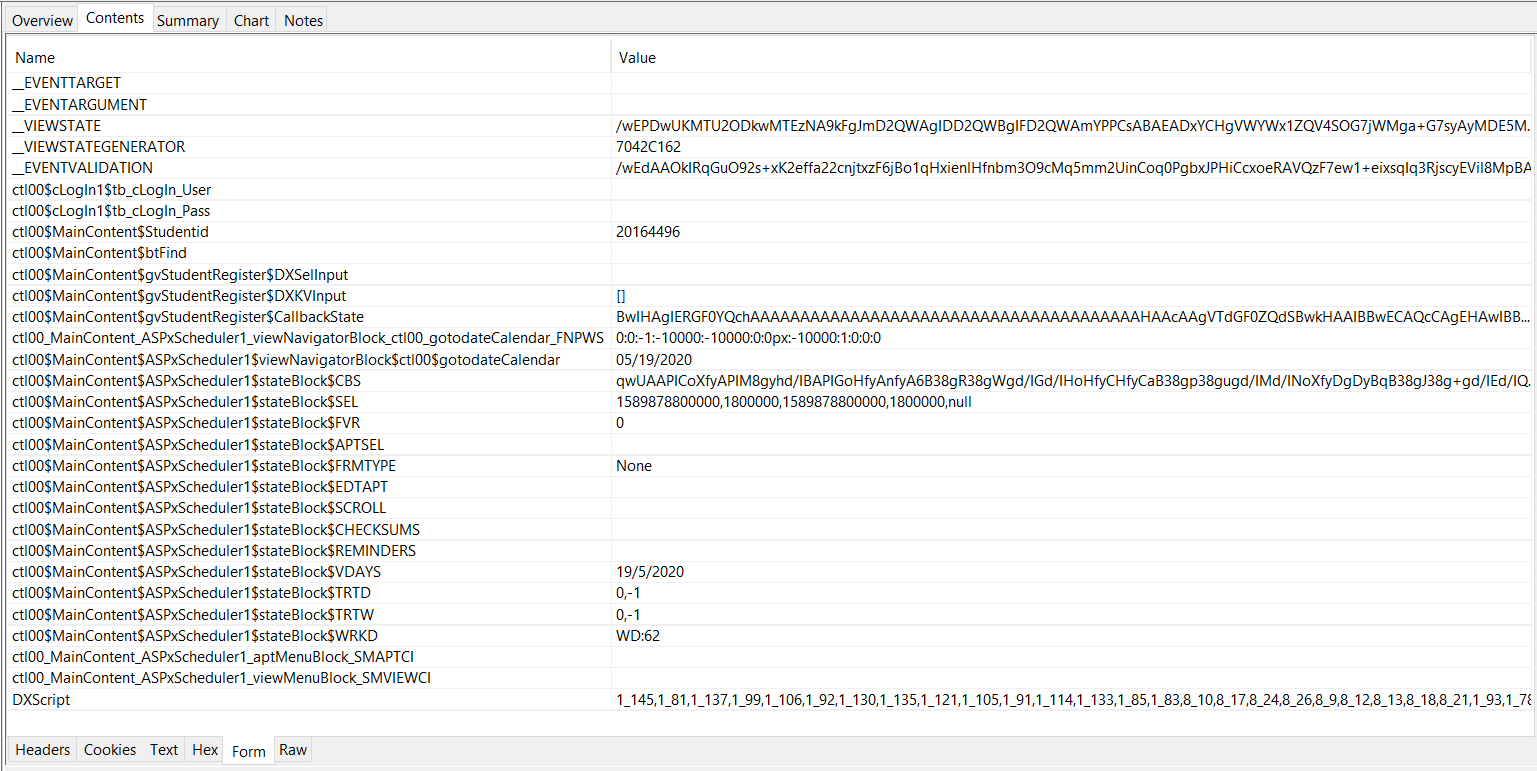Select the stateBlock$REMINDERS row
Screen dimensions: 1537x771
point(770,551)
